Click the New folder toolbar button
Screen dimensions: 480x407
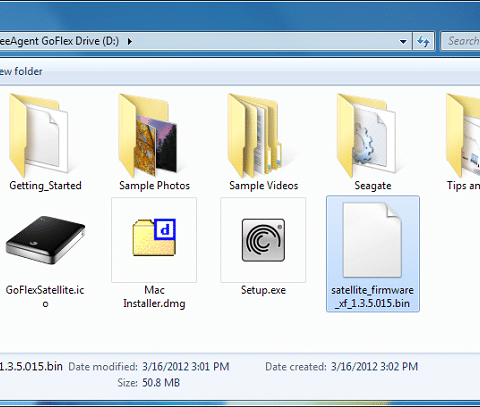[21, 71]
